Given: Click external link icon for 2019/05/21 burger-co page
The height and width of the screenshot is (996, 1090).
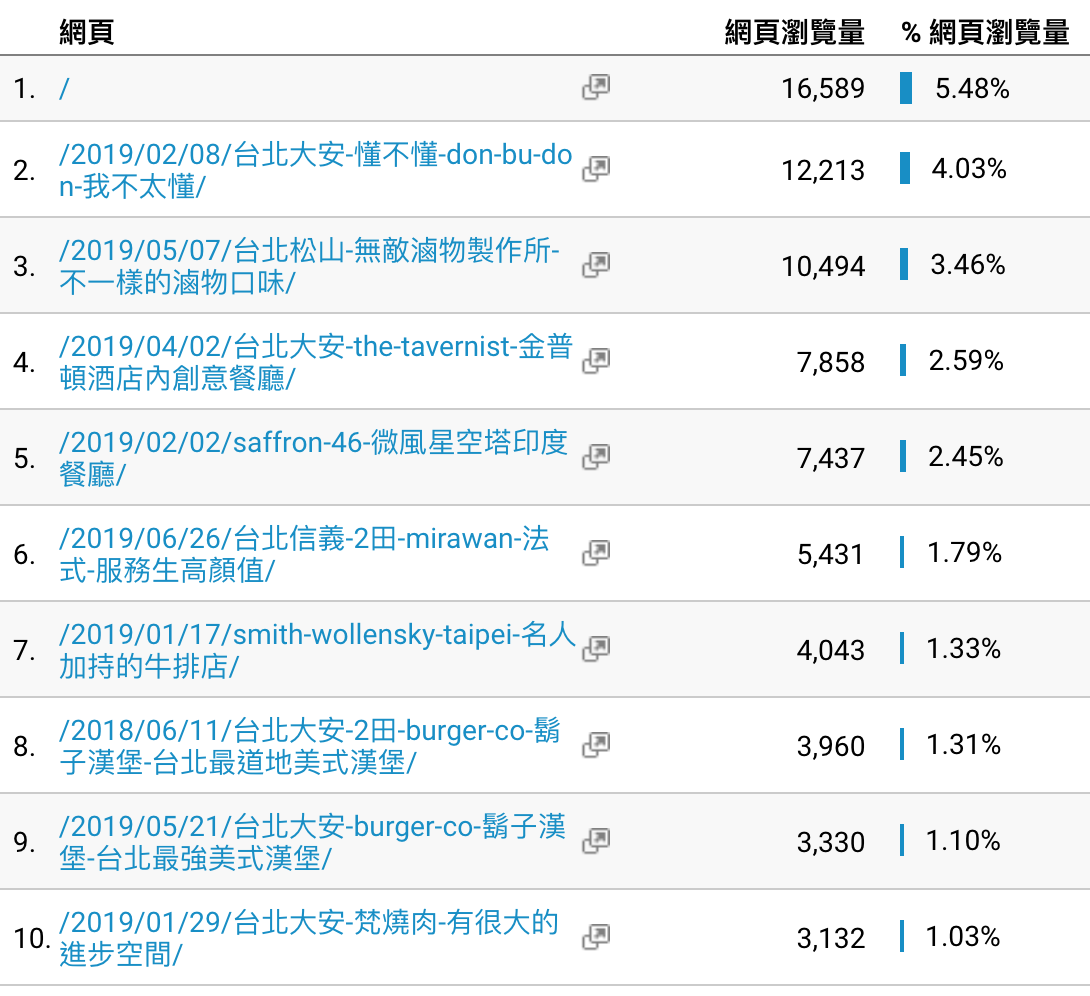Looking at the screenshot, I should point(596,841).
